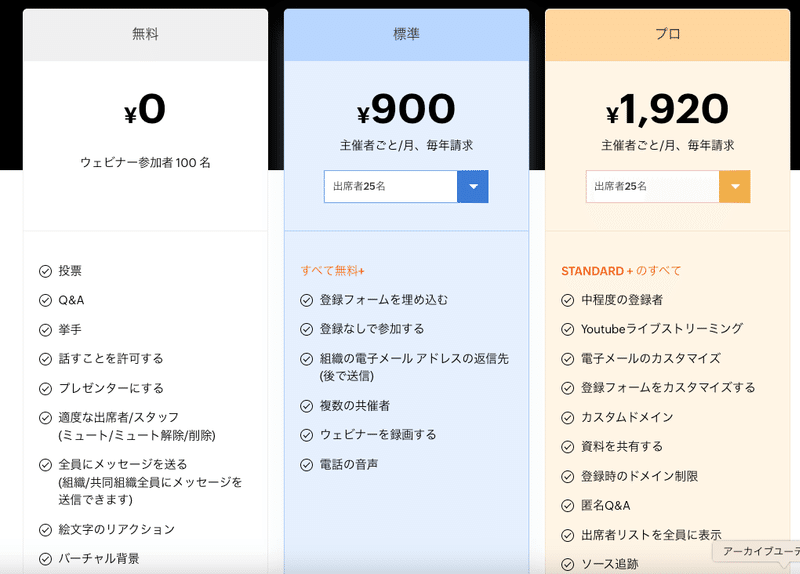
Task: Click check icon beside 全員にメッセージを送る
Action: pyautogui.click(x=45, y=464)
